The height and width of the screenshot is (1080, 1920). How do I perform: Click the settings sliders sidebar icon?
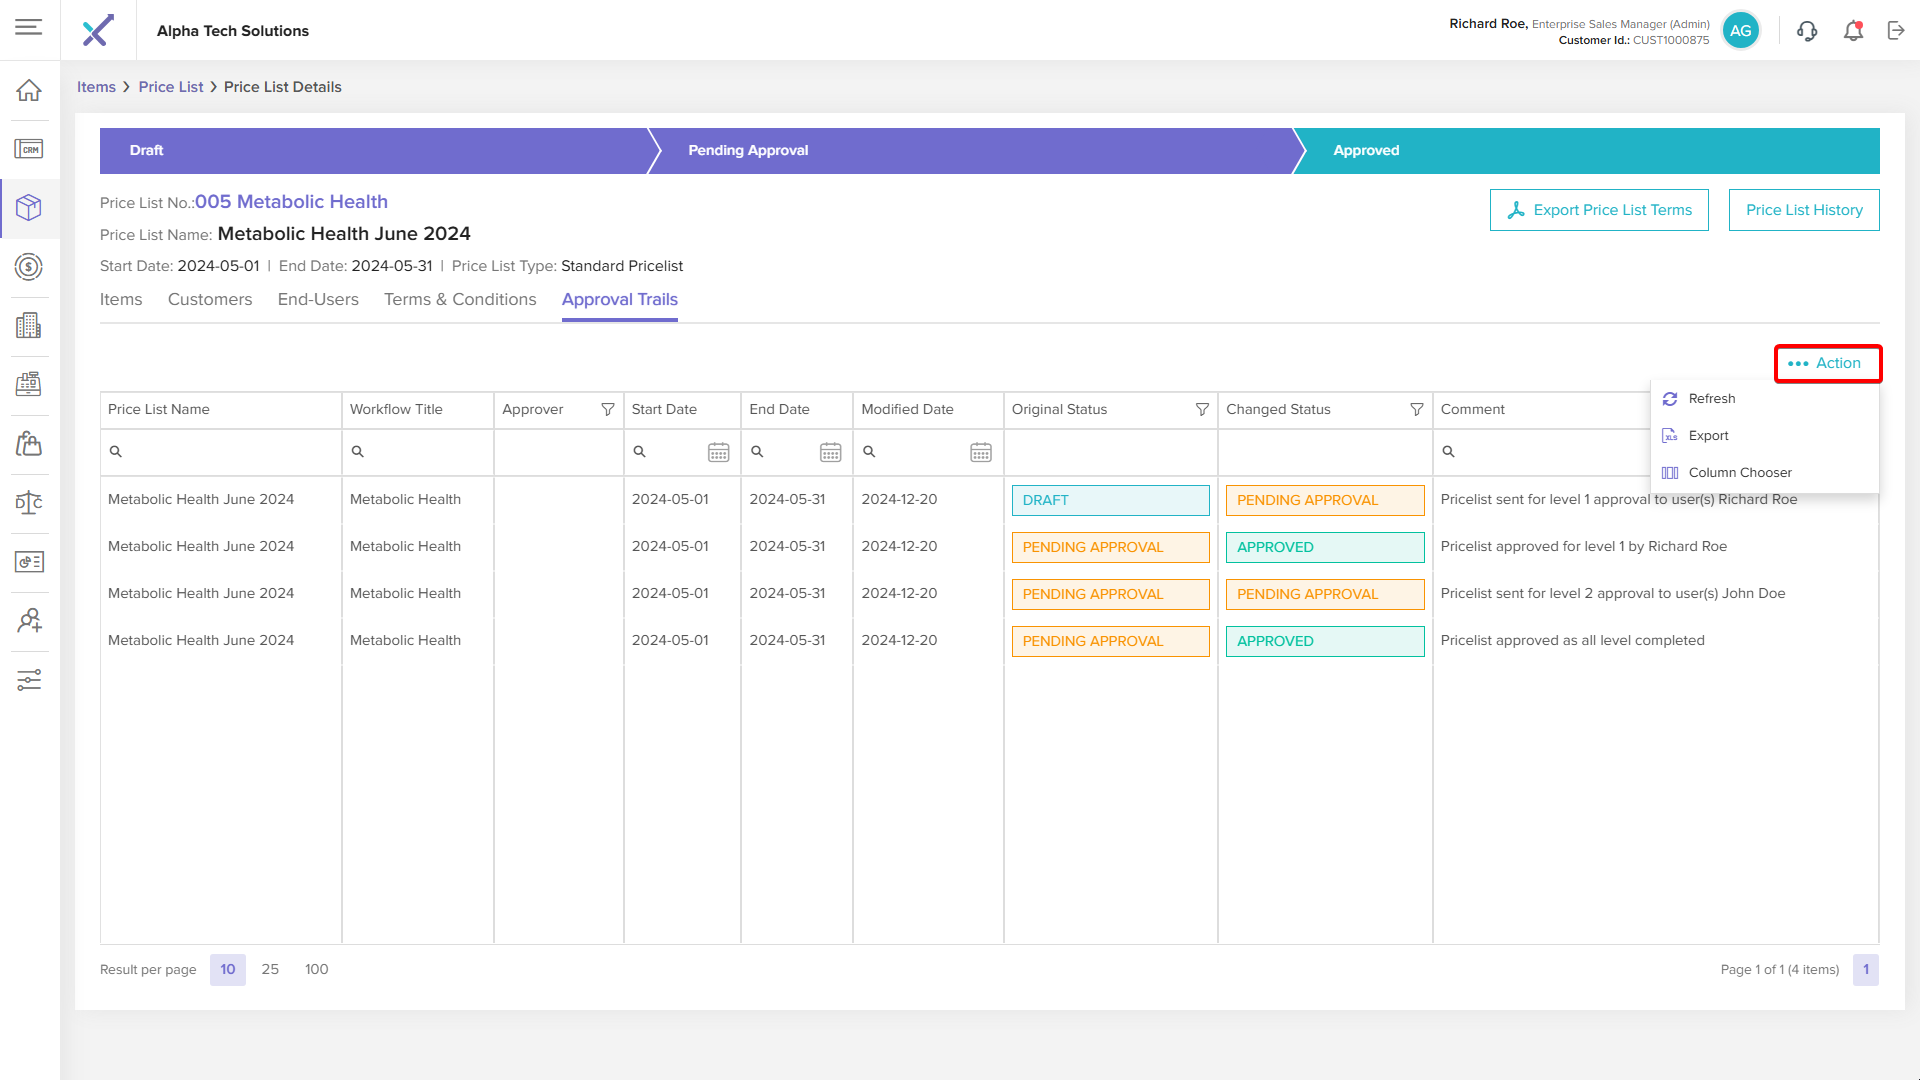pos(29,680)
